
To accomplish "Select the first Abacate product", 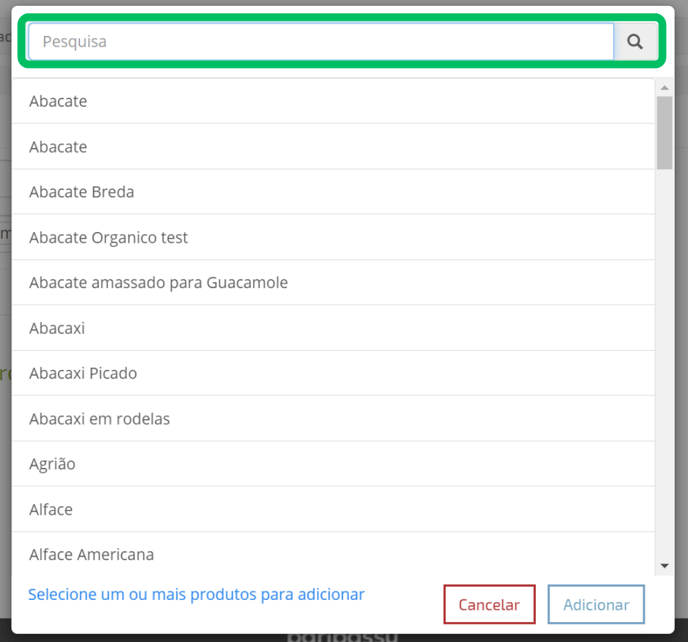I will tap(333, 101).
